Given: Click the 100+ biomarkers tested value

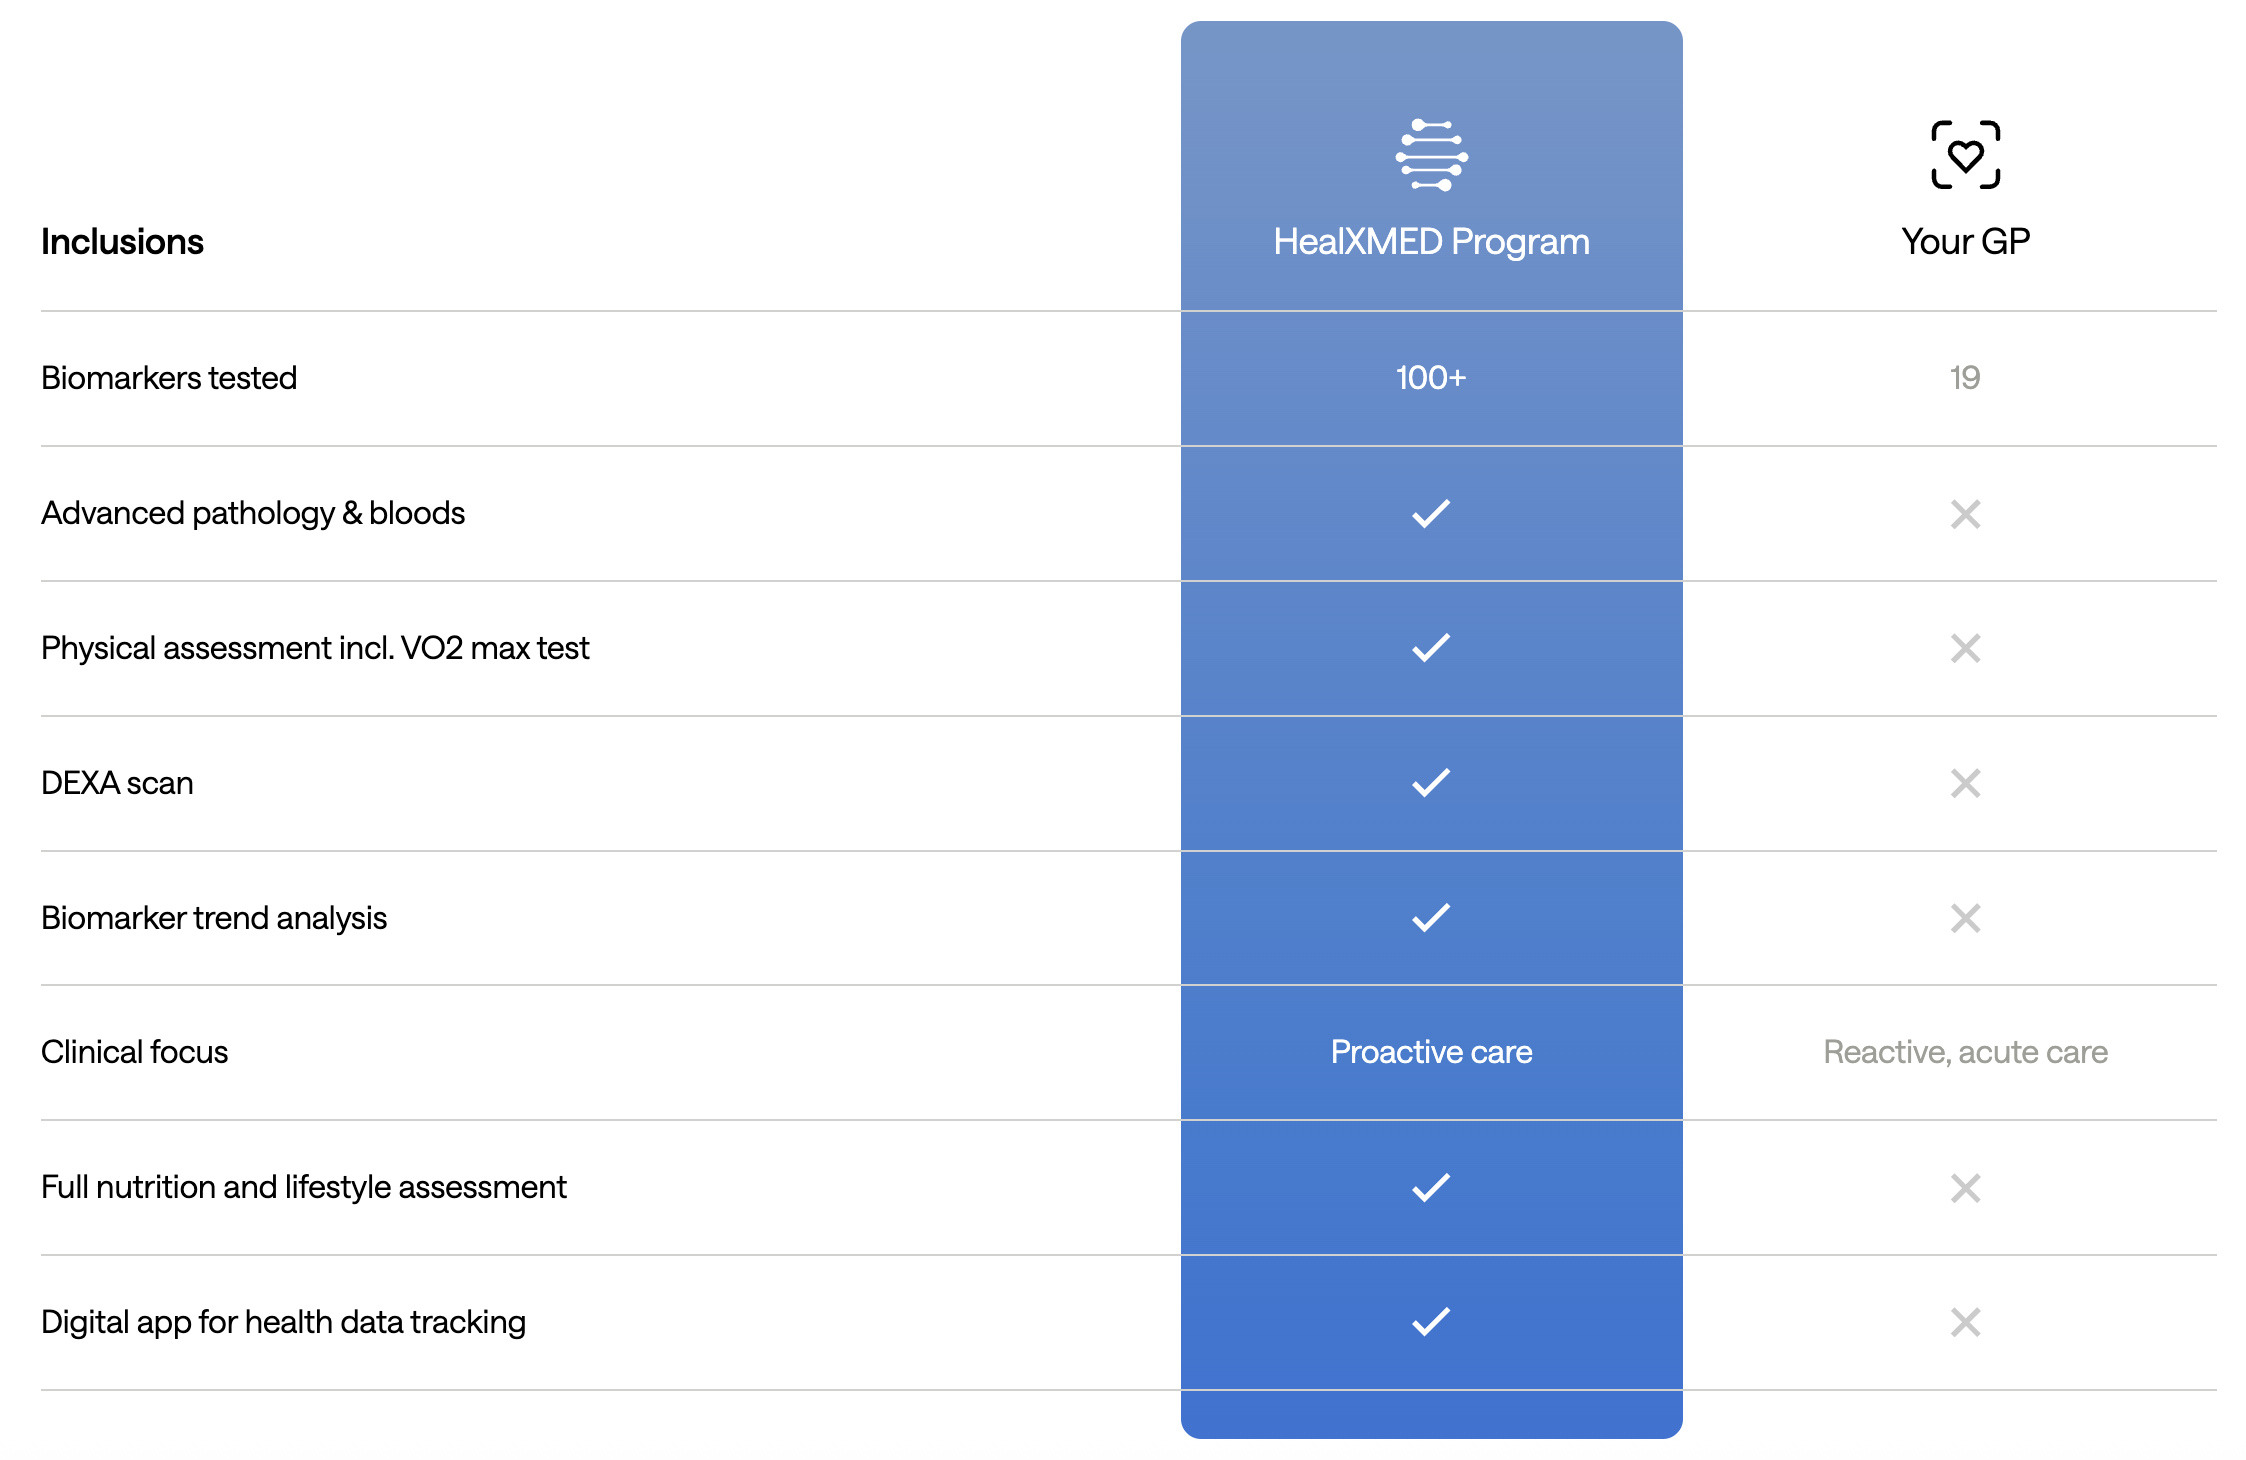Looking at the screenshot, I should click(x=1431, y=378).
